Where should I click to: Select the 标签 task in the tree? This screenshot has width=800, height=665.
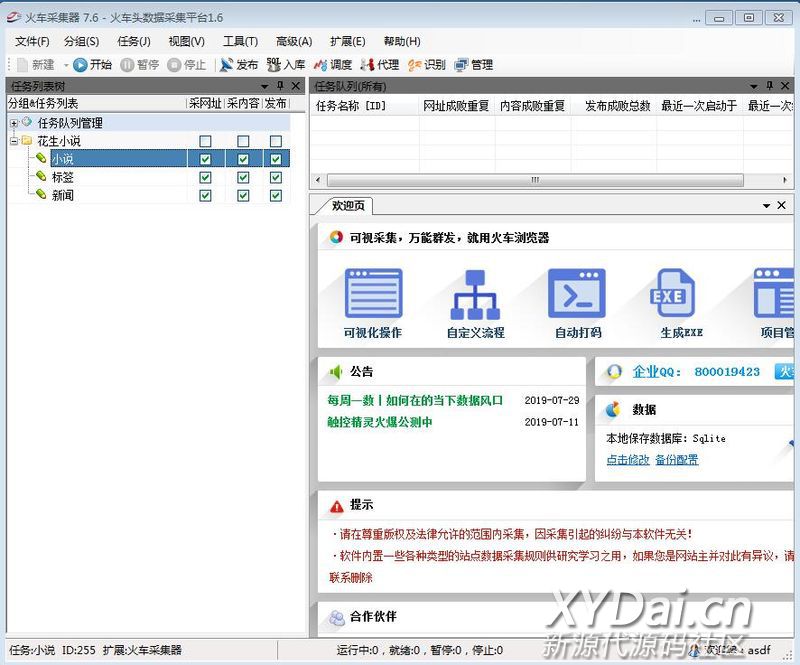(63, 178)
